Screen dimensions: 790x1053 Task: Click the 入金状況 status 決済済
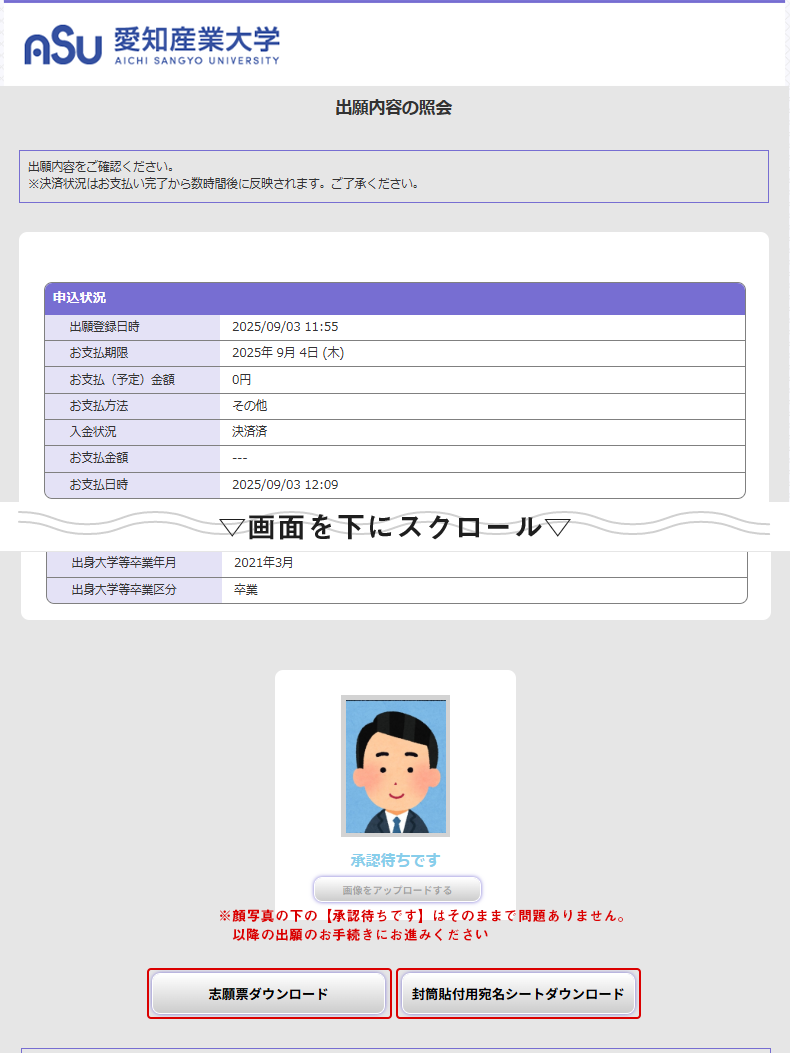point(250,432)
